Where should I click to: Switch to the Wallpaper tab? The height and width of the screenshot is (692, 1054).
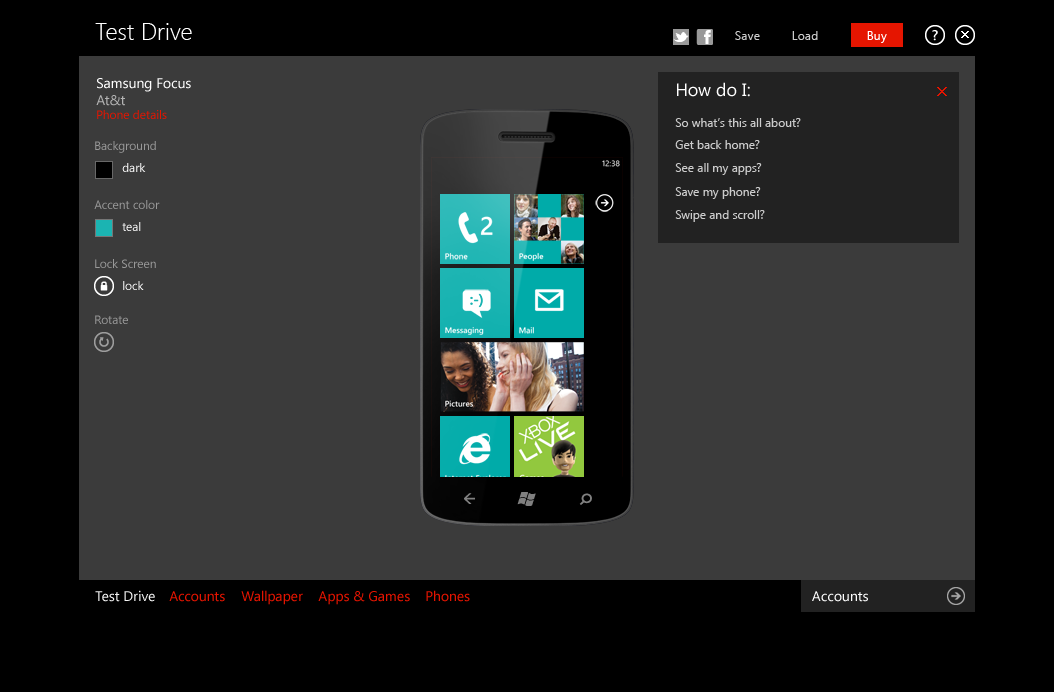tap(272, 597)
